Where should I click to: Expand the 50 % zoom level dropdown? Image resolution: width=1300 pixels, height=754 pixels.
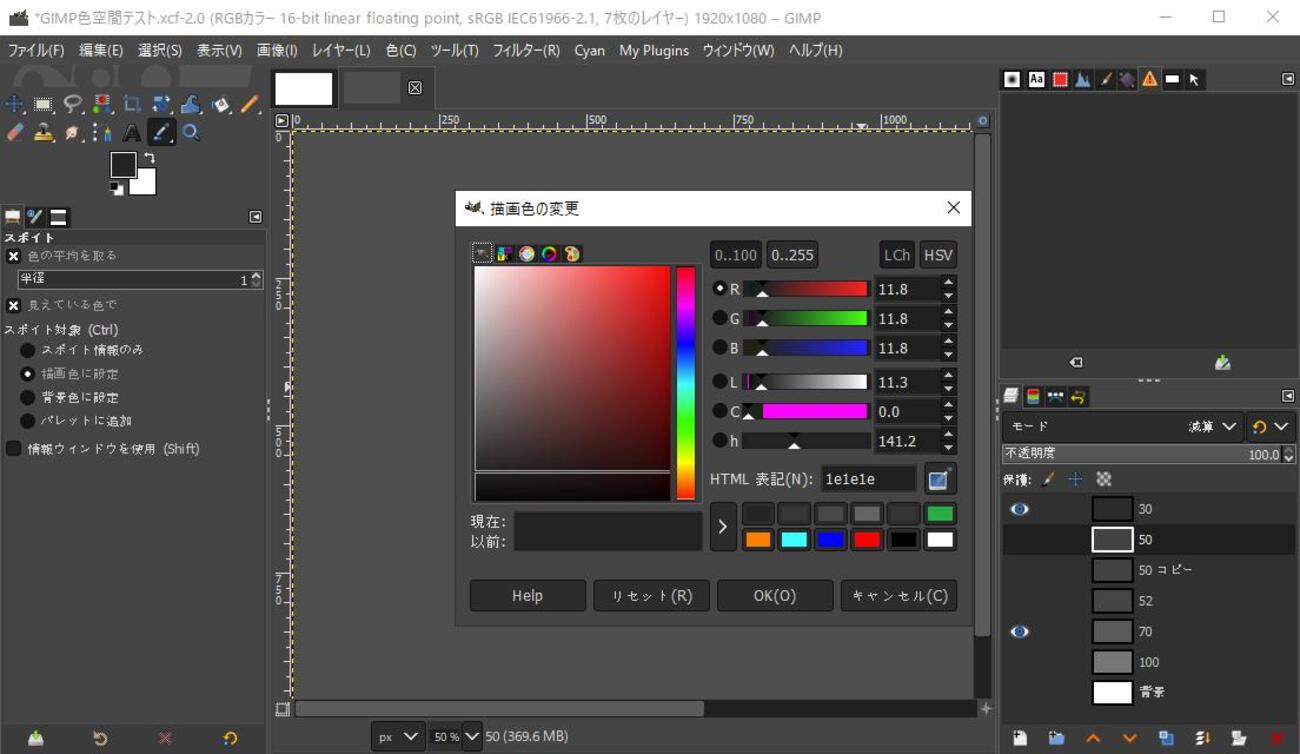472,737
